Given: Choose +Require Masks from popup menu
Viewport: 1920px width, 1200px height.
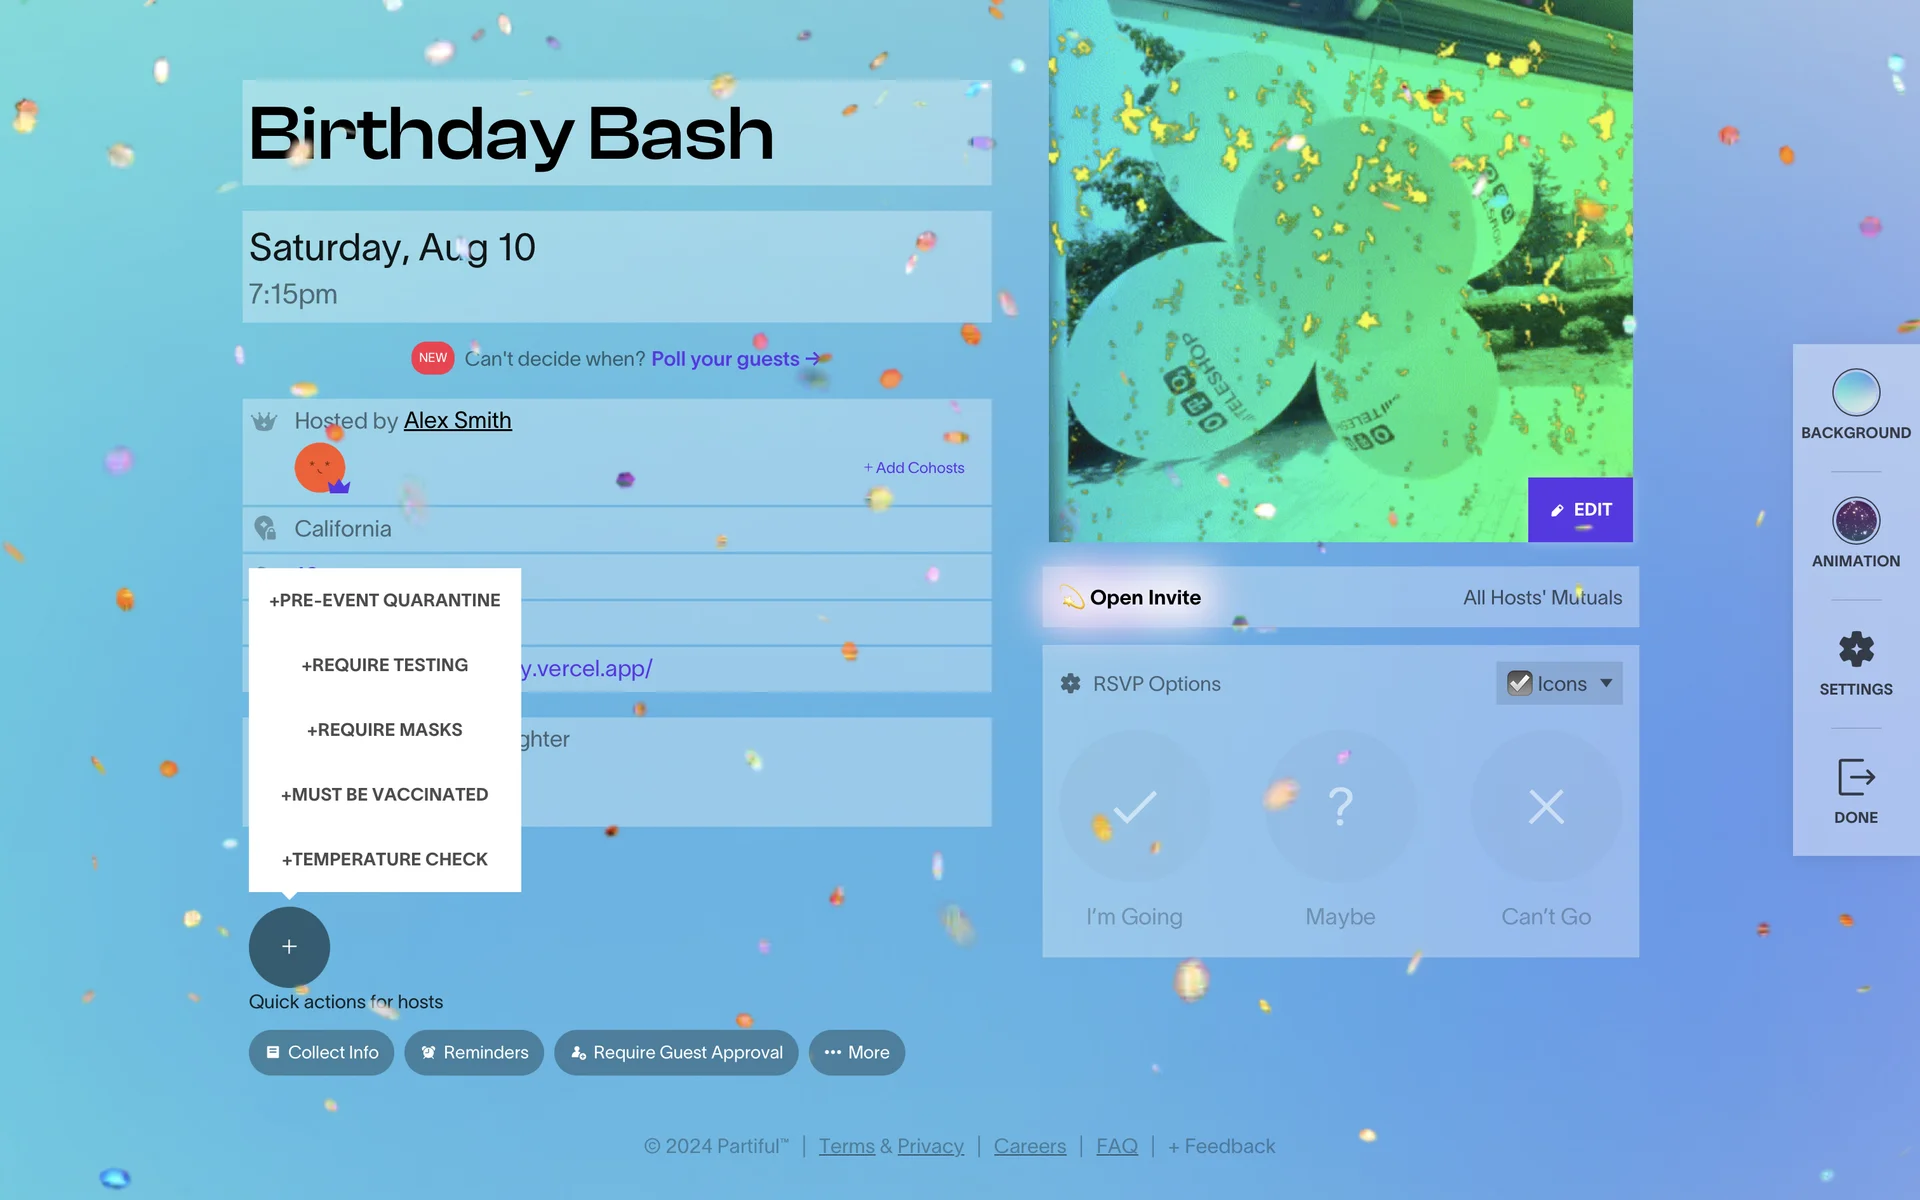Looking at the screenshot, I should pyautogui.click(x=384, y=730).
